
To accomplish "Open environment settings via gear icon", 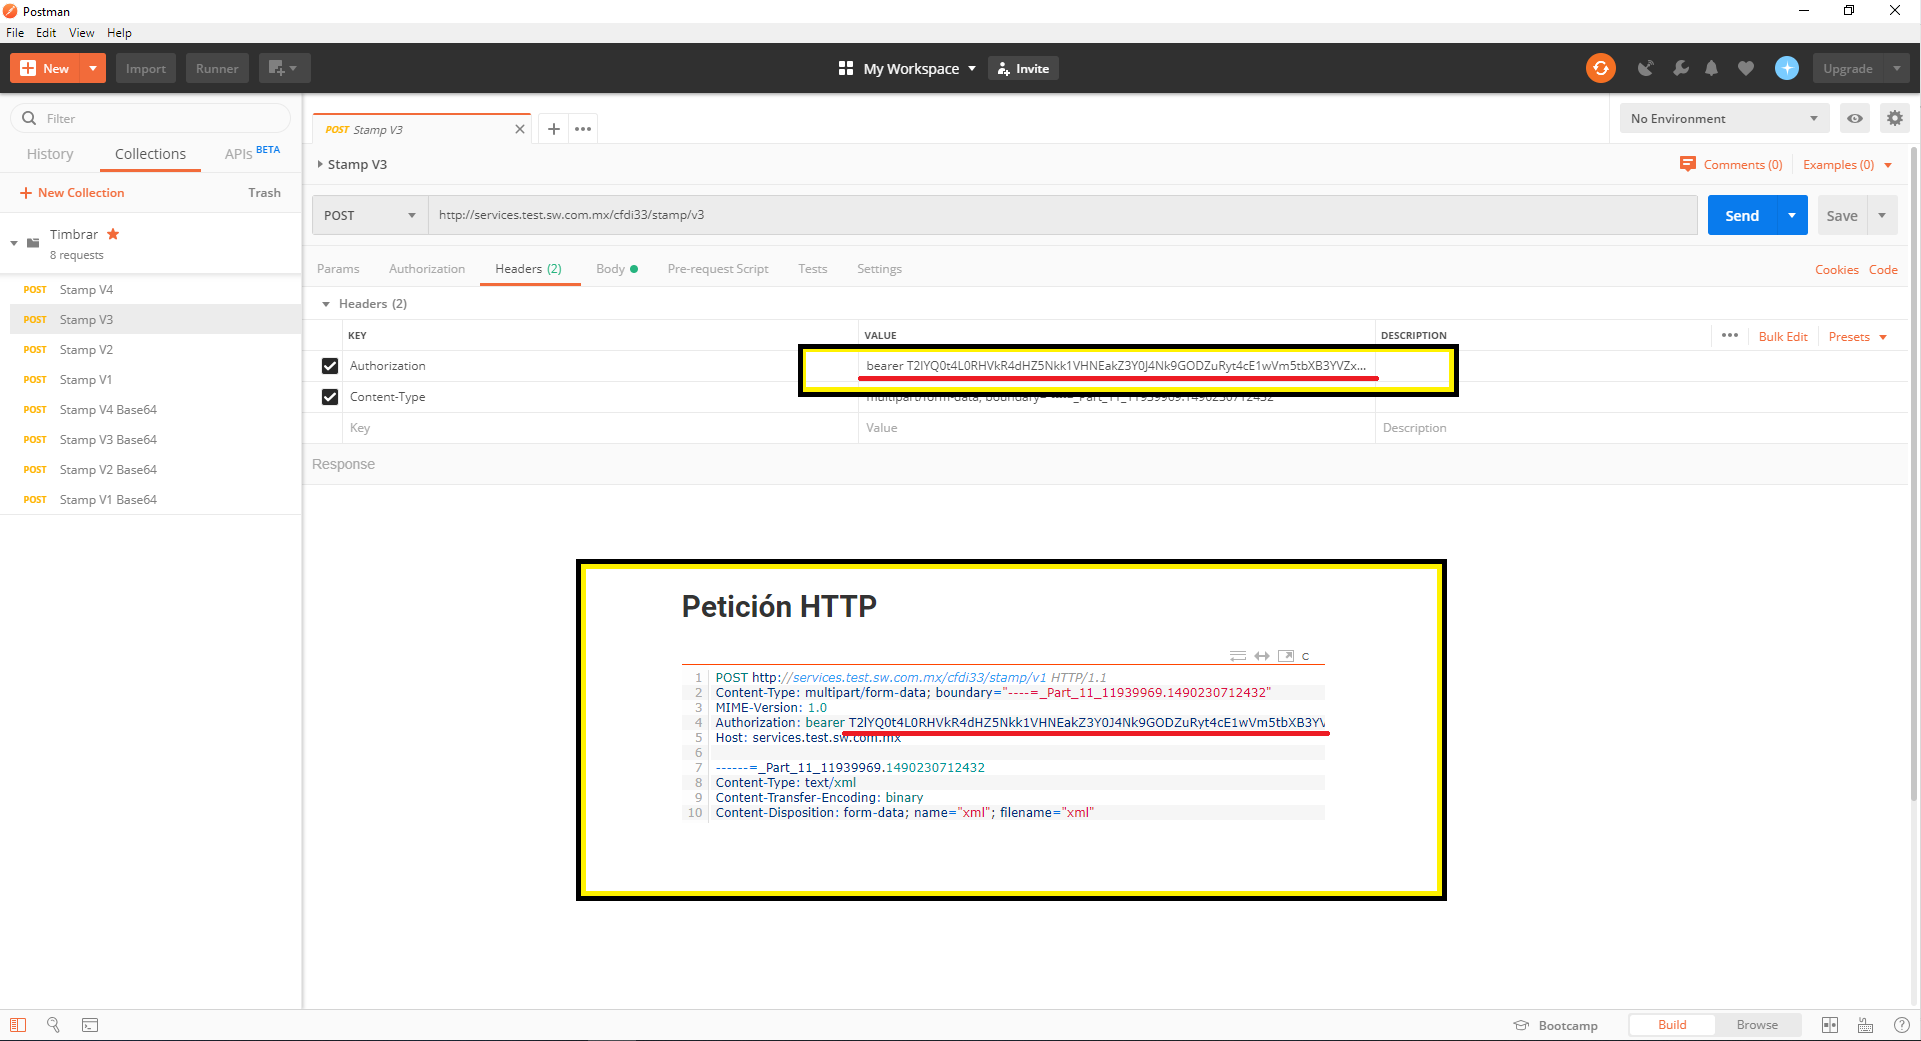I will point(1894,118).
